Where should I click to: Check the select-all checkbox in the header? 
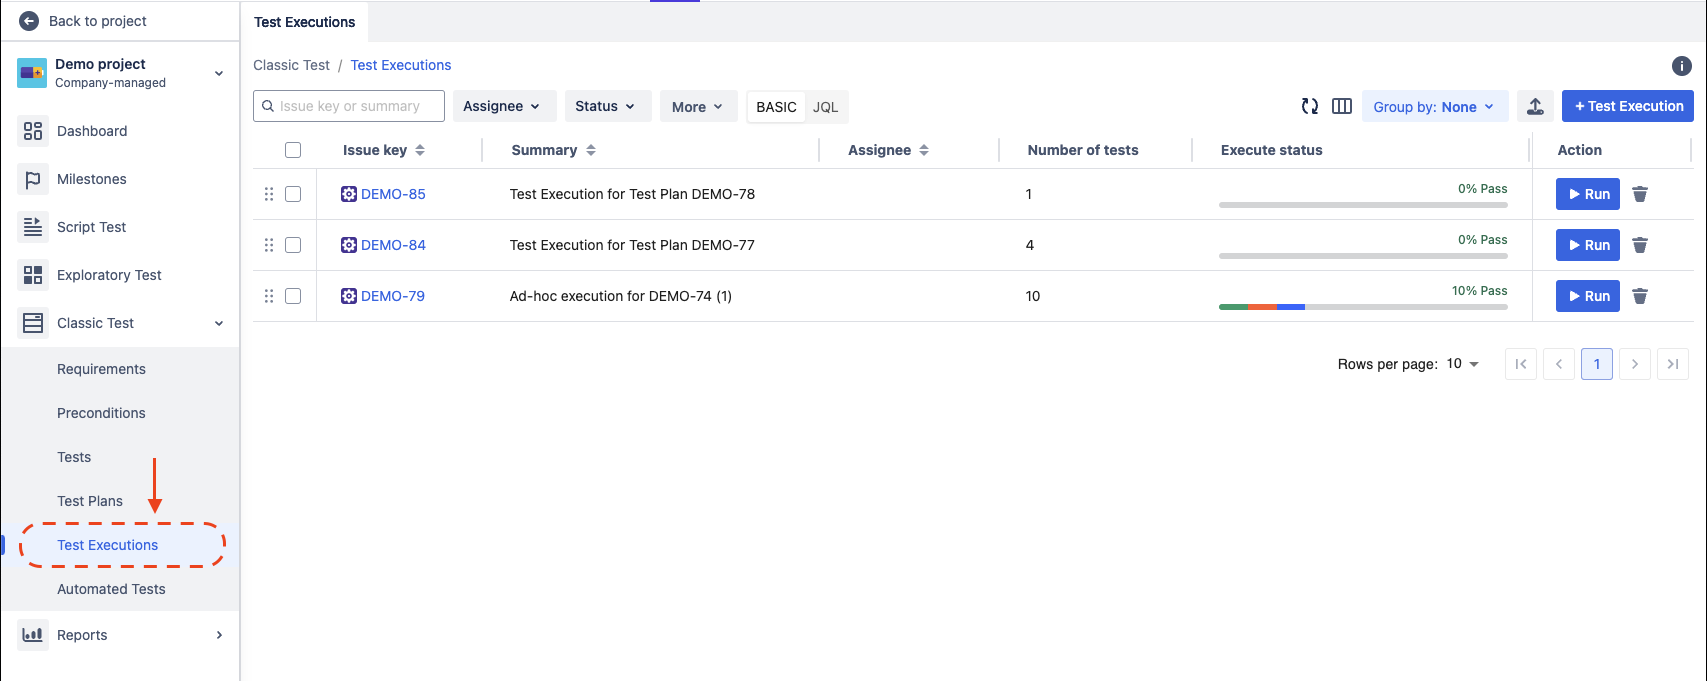coord(293,150)
